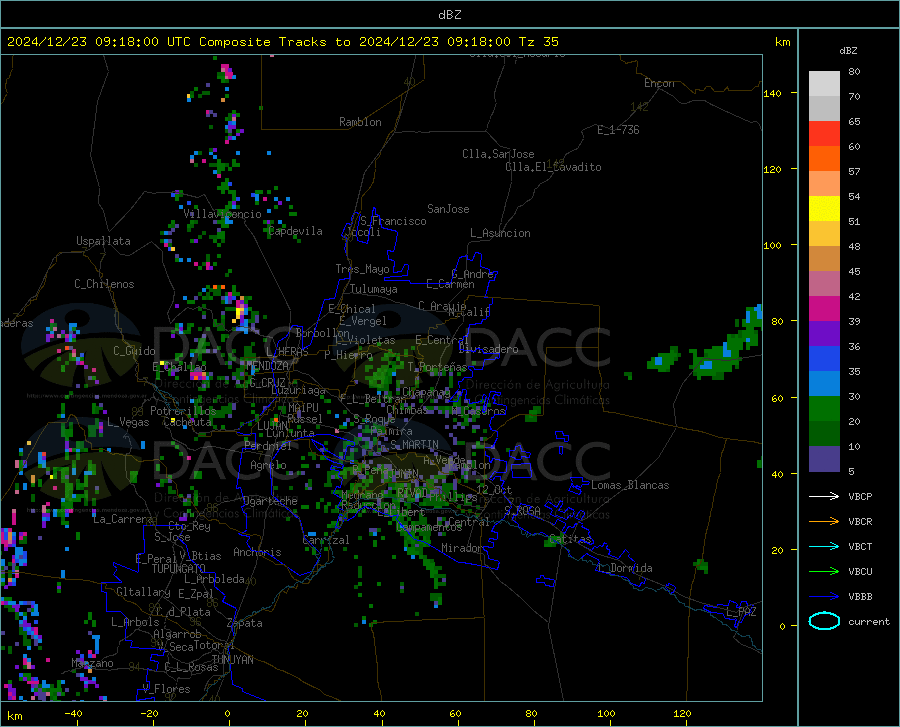The height and width of the screenshot is (727, 900).
Task: Click the 'L_PAZ' map label
Action: point(741,612)
